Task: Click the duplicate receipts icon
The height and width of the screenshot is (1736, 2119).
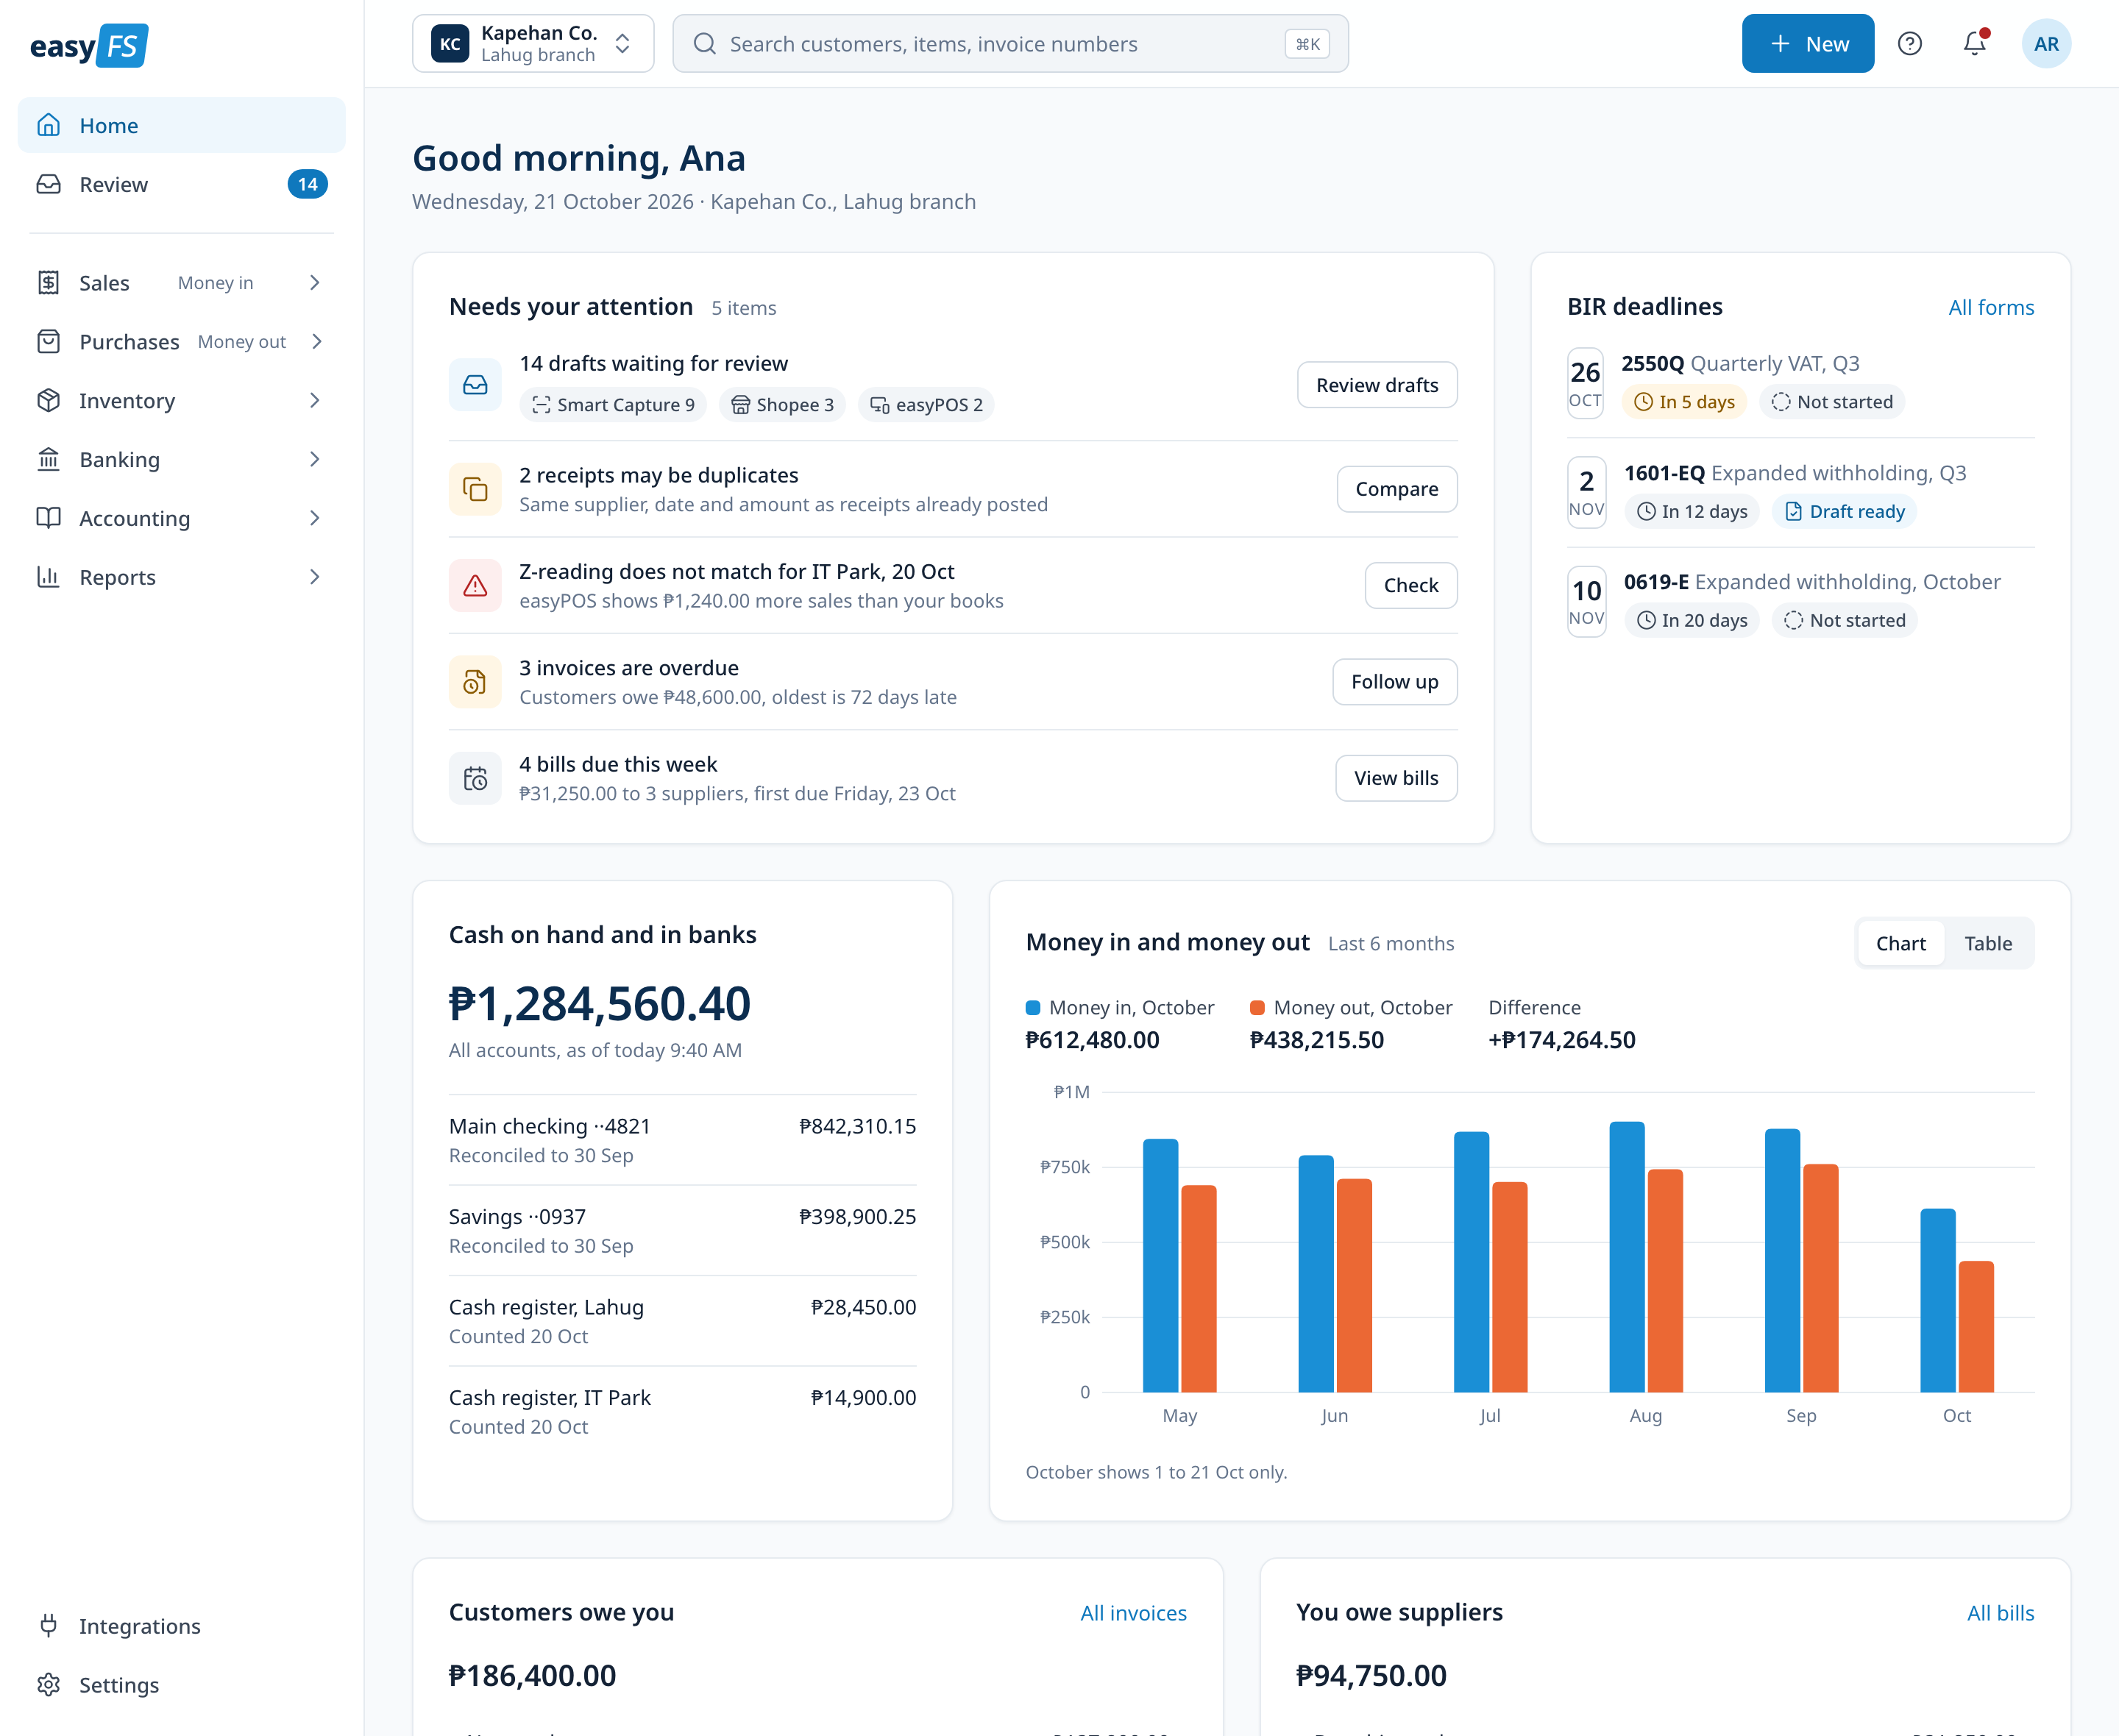Action: pyautogui.click(x=475, y=489)
